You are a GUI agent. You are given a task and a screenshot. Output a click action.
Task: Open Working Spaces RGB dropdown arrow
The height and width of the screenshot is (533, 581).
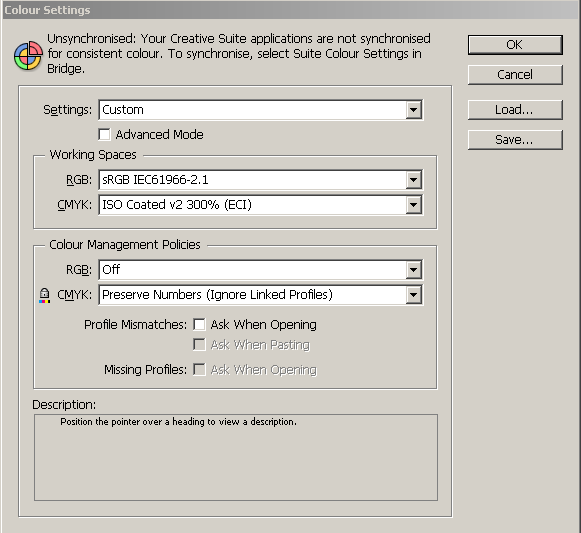(x=414, y=180)
